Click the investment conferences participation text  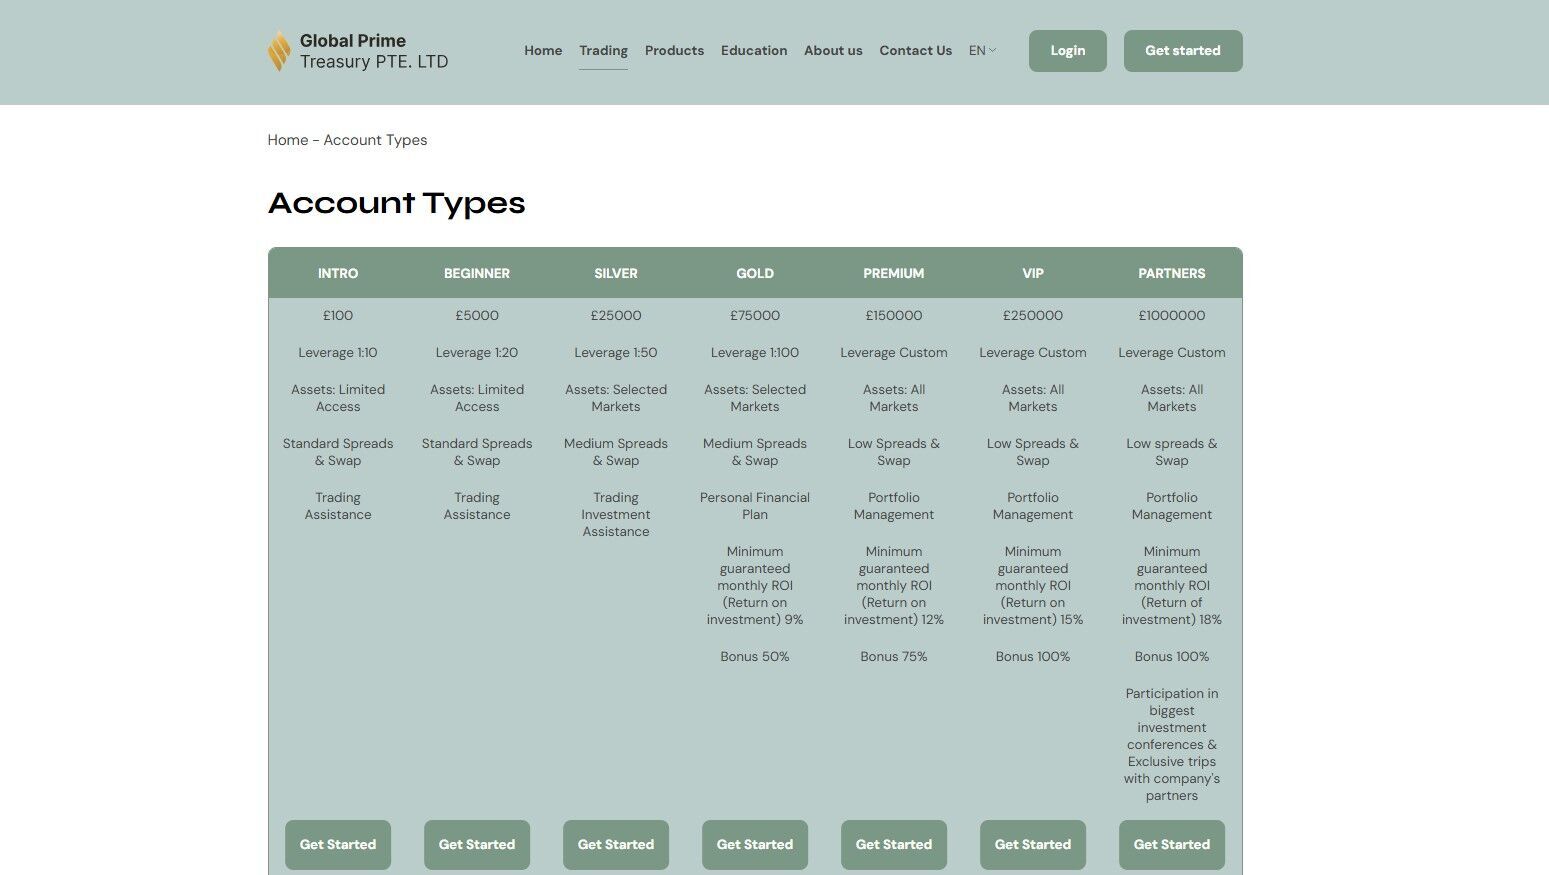1172,744
